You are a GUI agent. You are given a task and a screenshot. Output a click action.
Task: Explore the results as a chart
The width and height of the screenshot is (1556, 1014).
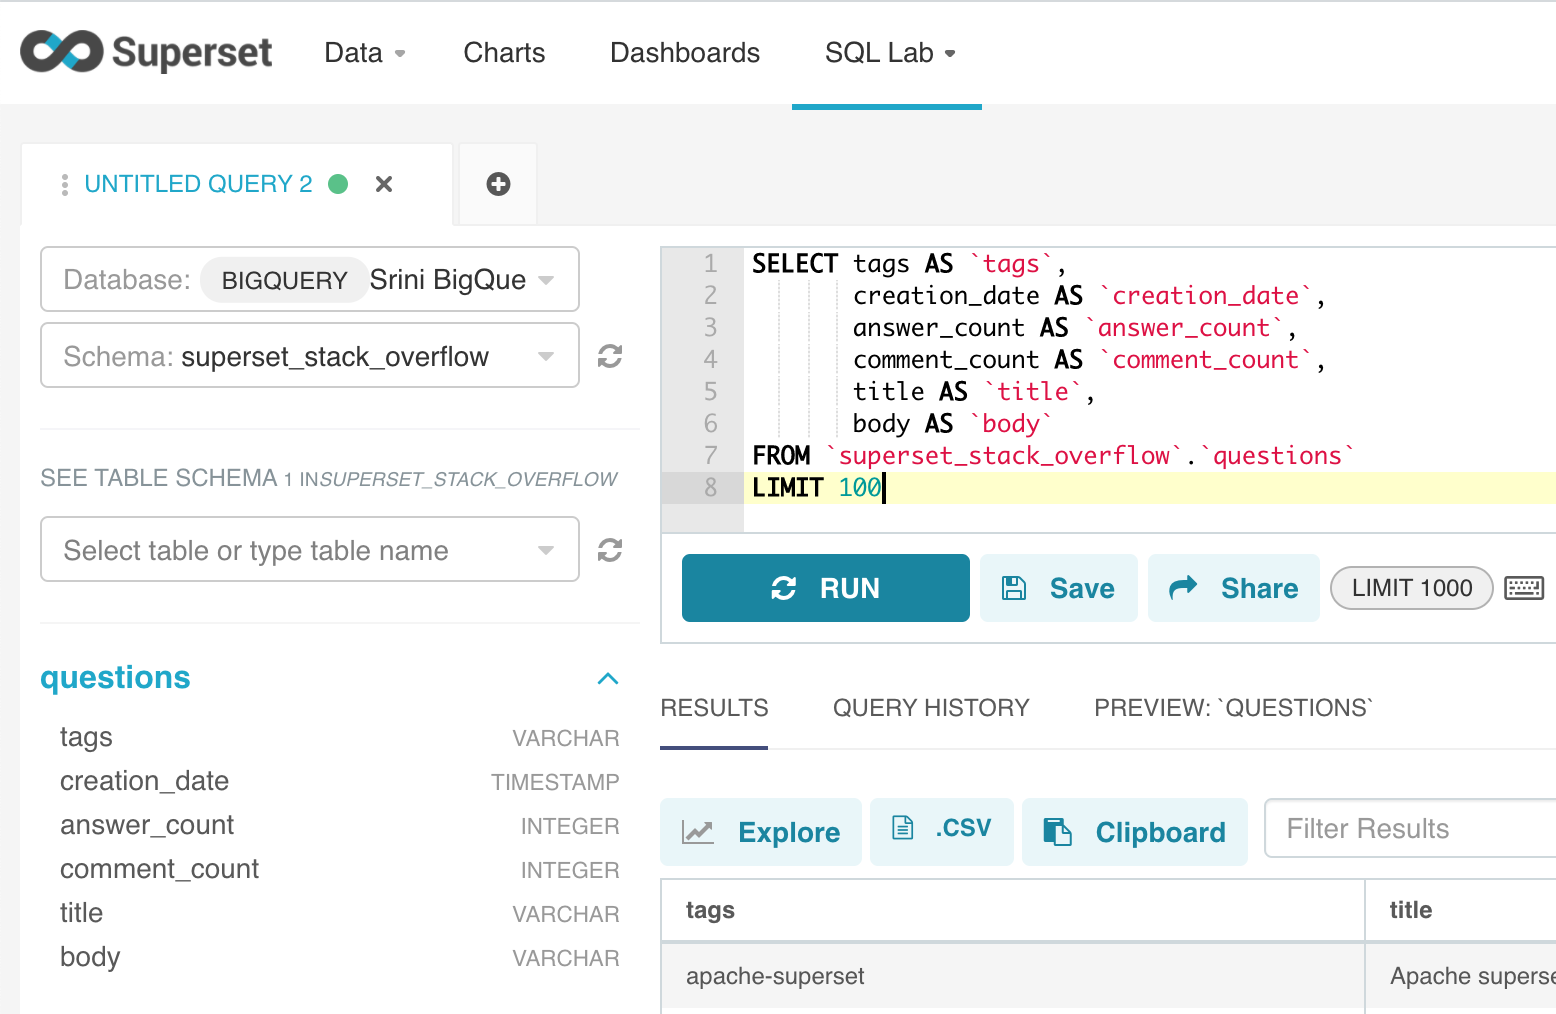[x=761, y=832]
